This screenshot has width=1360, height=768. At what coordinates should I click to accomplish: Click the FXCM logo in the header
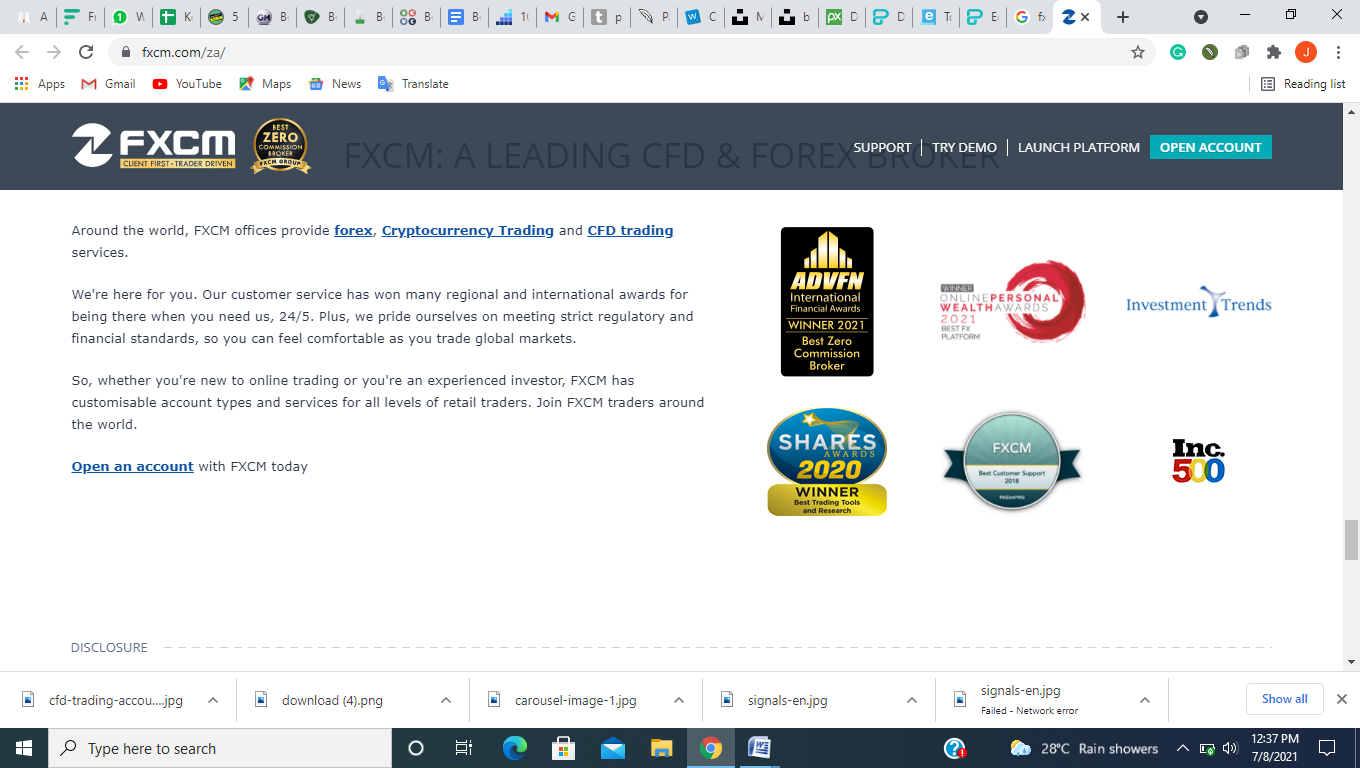[154, 147]
